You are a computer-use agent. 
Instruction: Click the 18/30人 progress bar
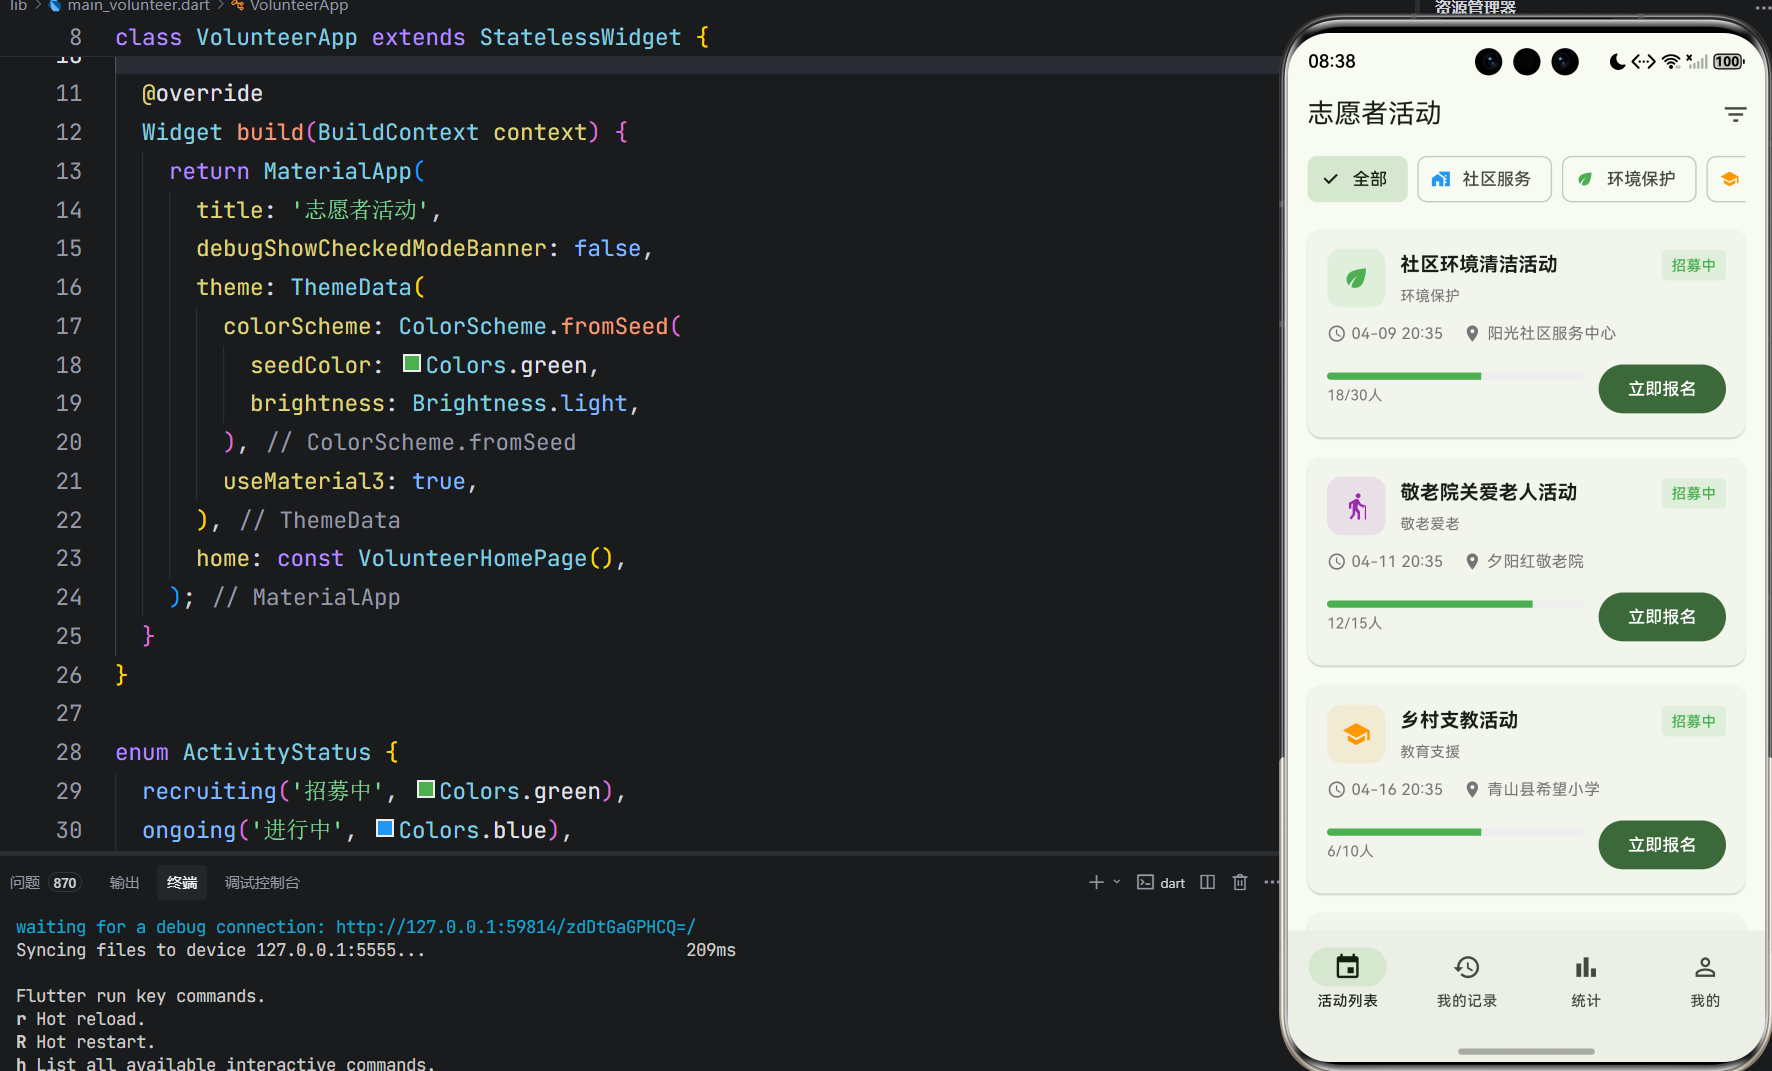click(x=1455, y=376)
